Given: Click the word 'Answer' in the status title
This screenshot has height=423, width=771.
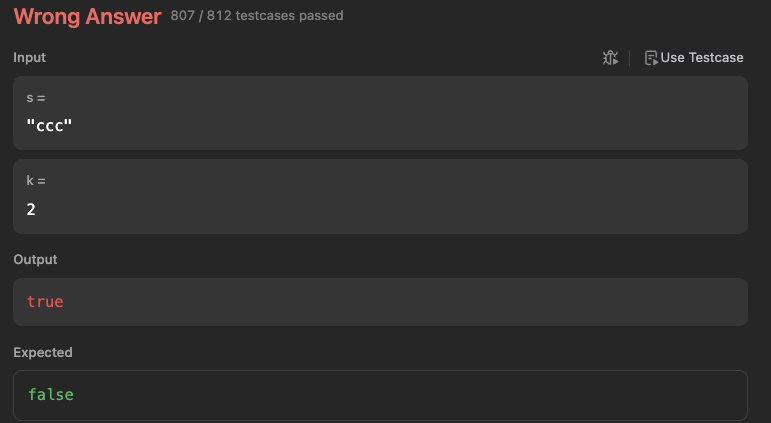Looking at the screenshot, I should (x=123, y=17).
